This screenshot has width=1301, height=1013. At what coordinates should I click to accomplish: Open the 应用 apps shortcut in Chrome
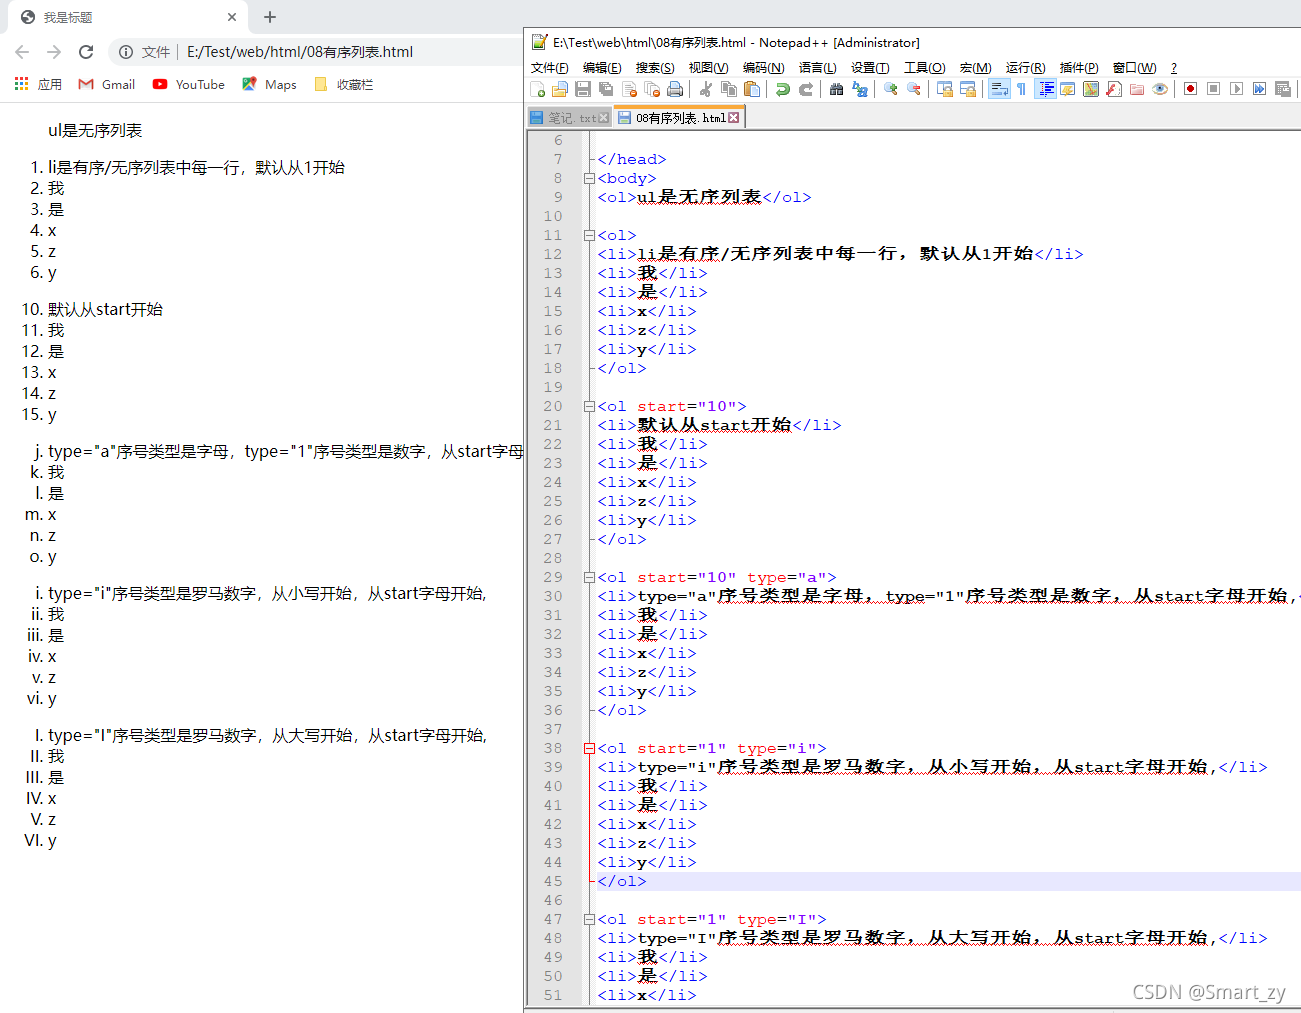pyautogui.click(x=38, y=85)
